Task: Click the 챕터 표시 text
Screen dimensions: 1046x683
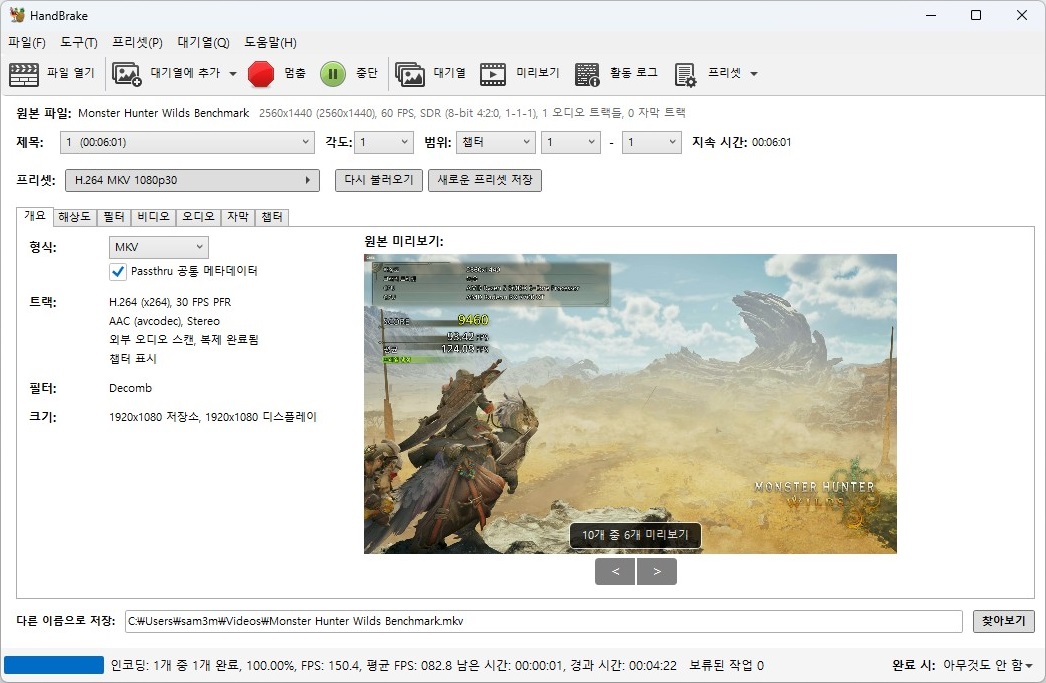Action: coord(133,358)
